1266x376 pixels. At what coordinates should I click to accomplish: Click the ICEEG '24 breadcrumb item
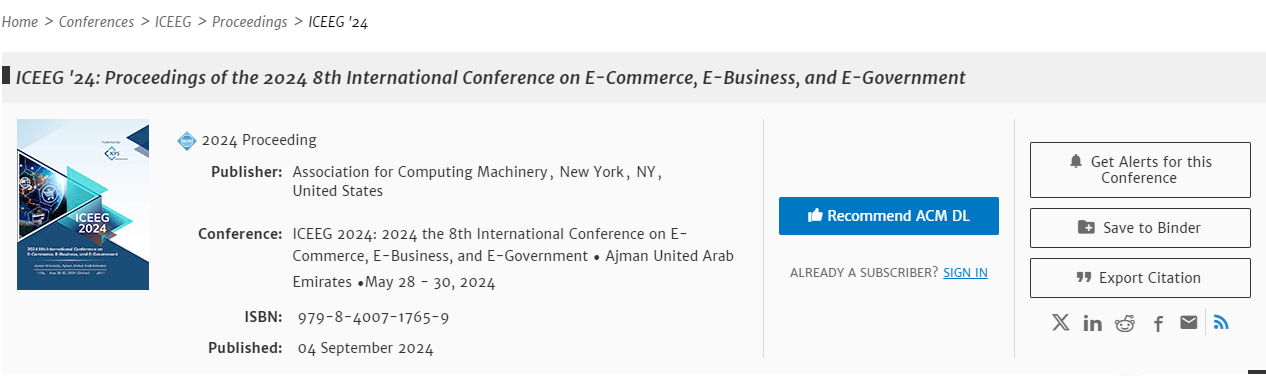click(x=338, y=22)
